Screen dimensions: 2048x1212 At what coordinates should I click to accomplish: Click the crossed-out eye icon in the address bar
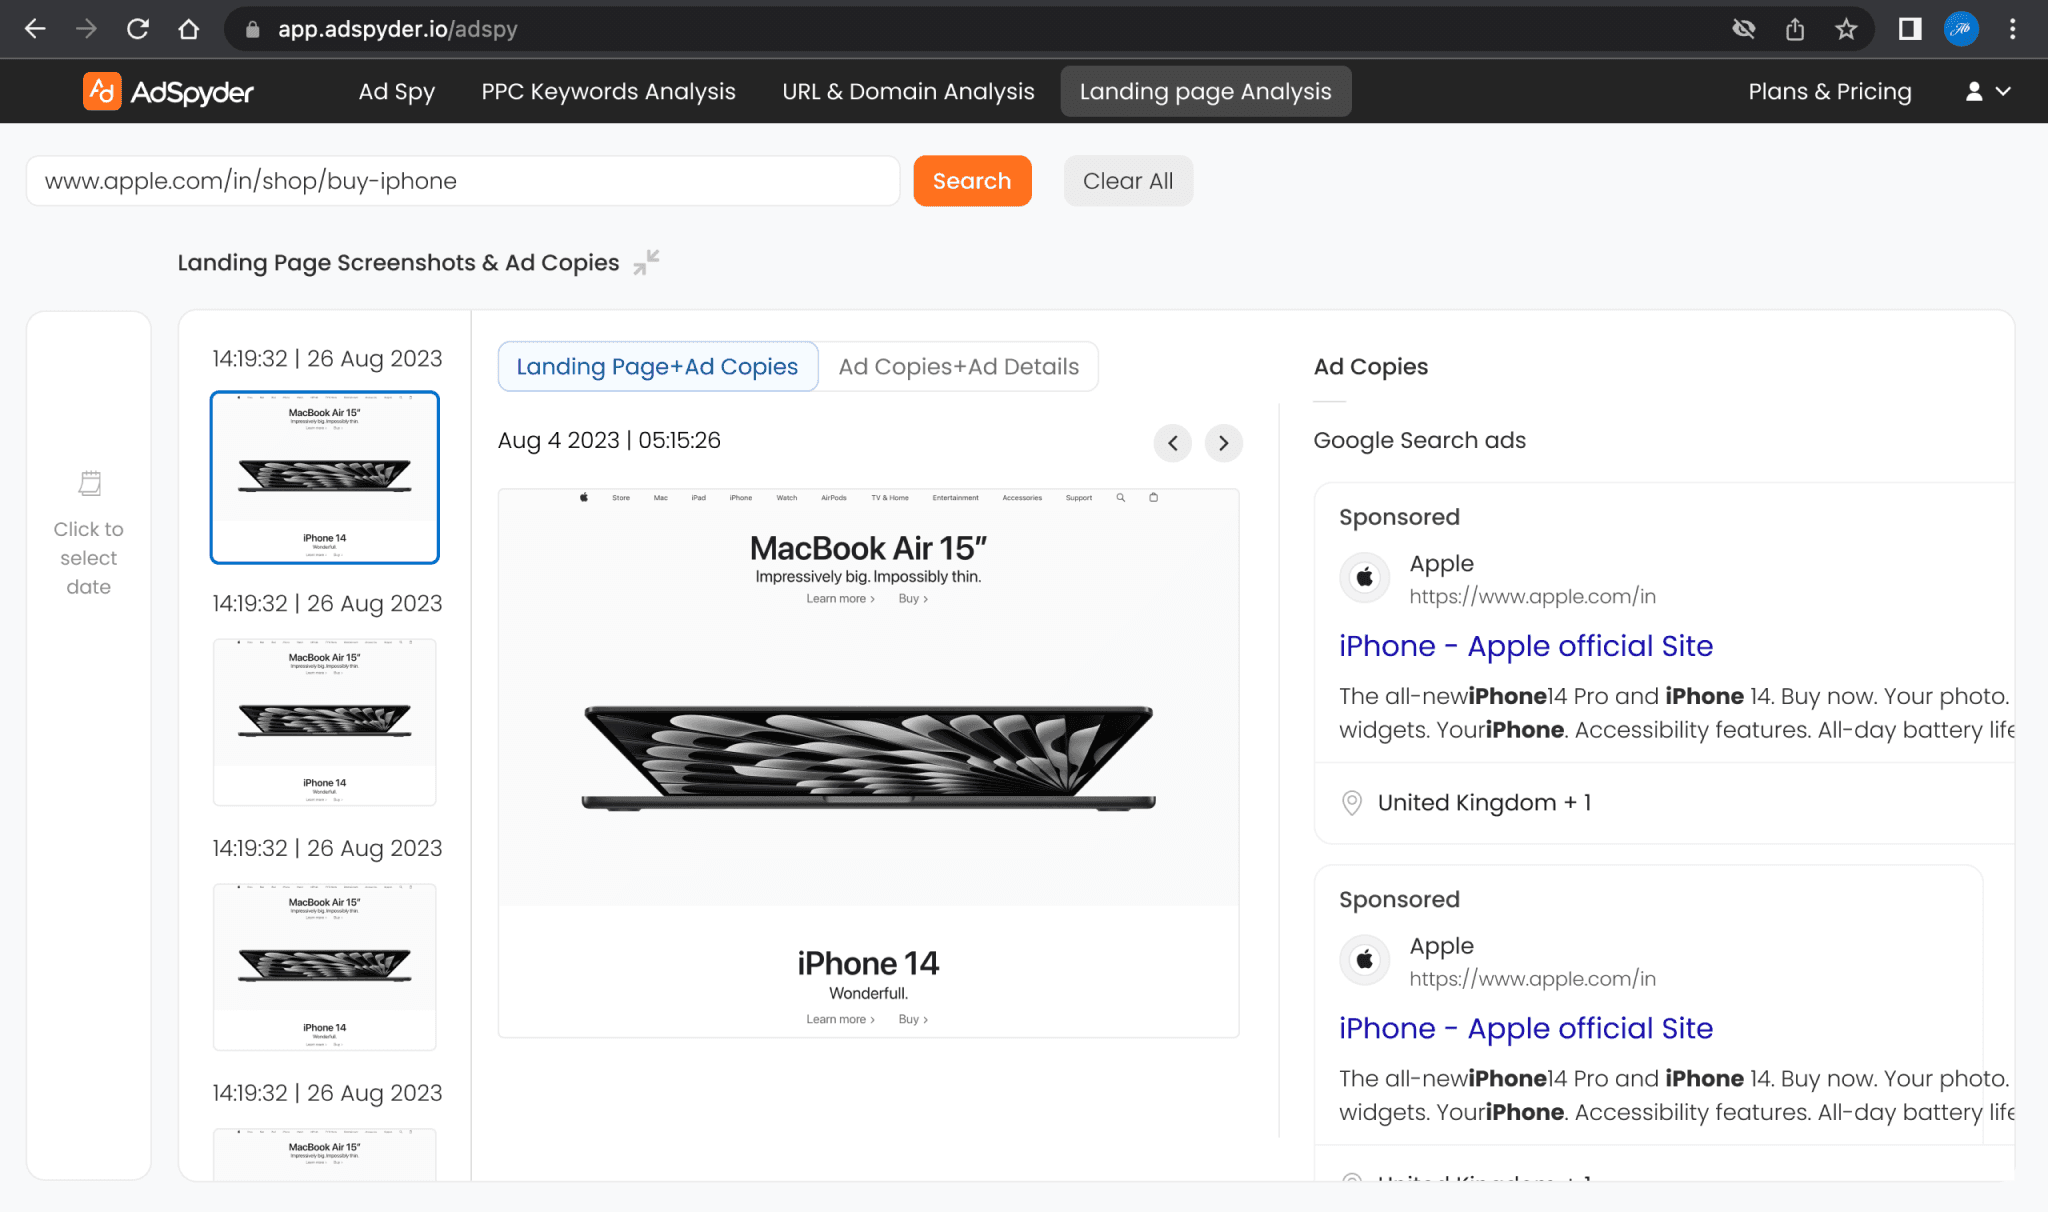point(1744,29)
